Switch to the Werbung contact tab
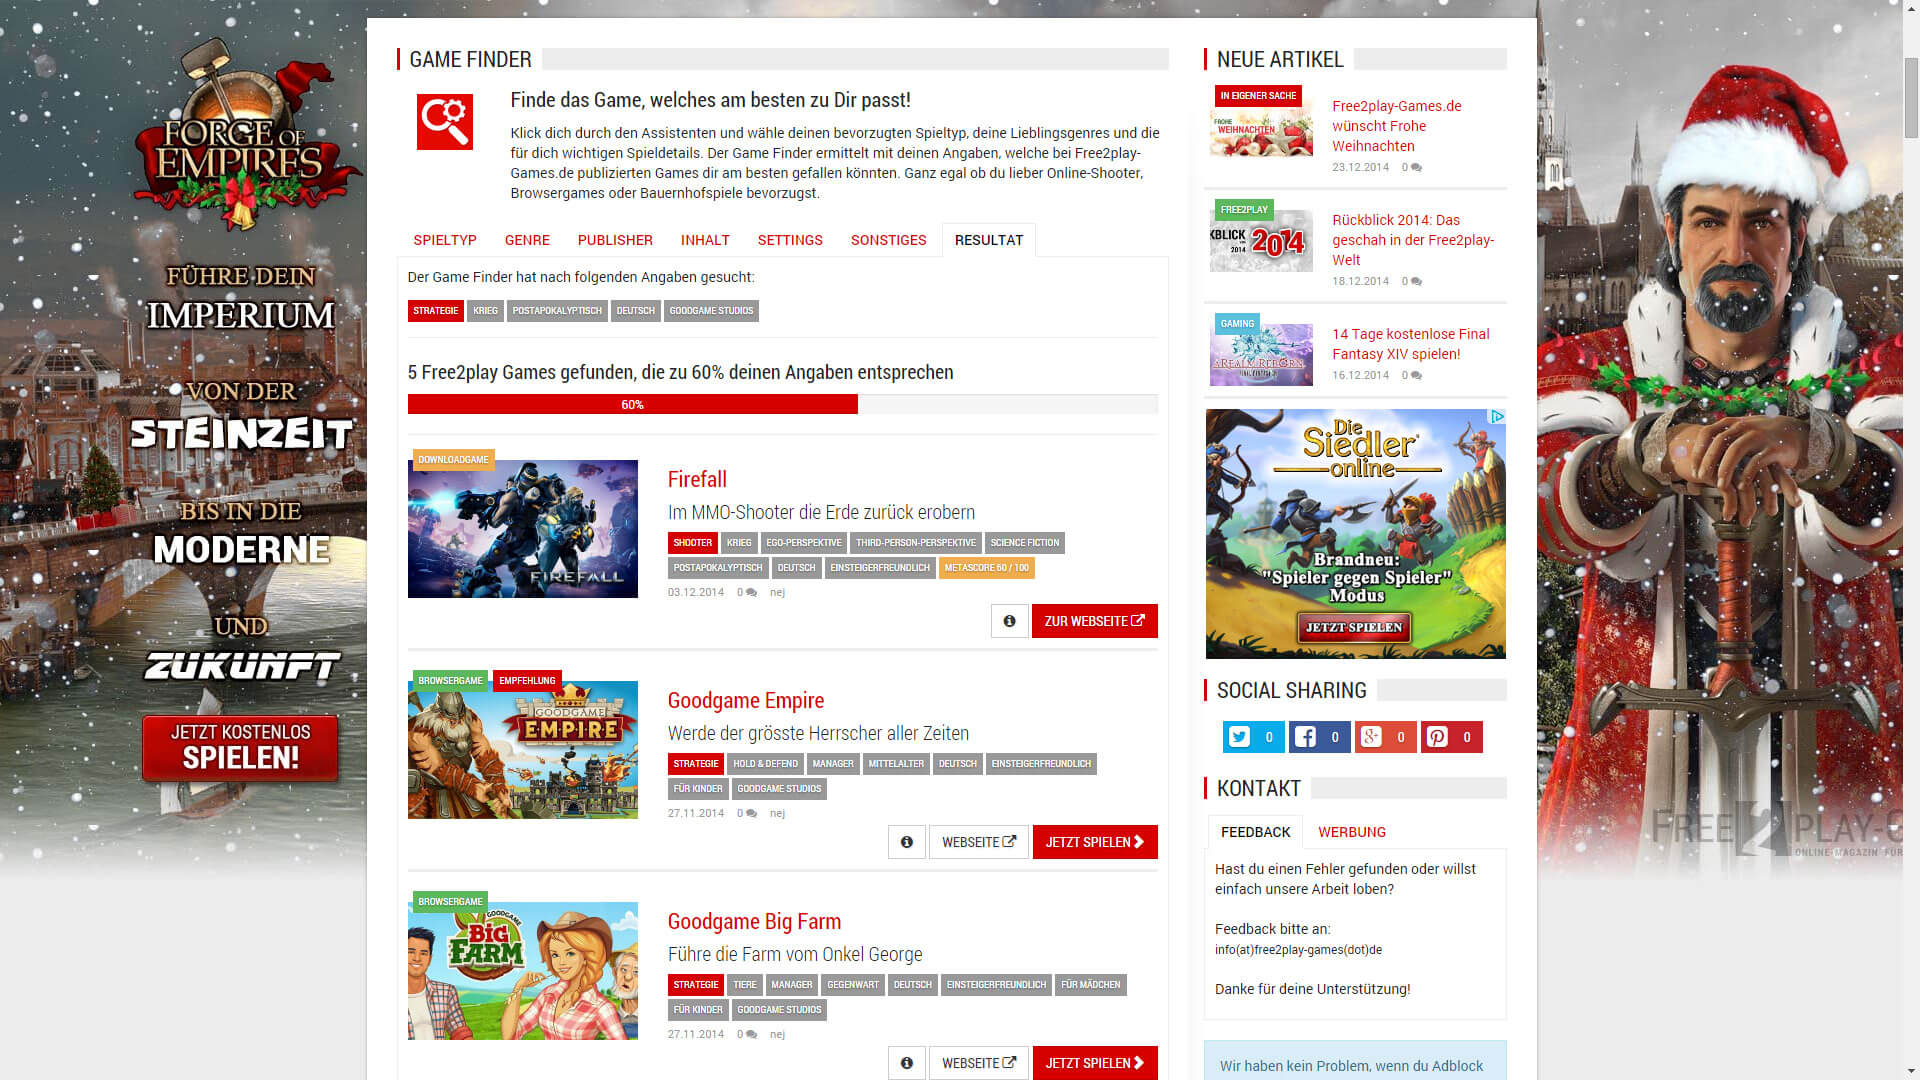1920x1080 pixels. point(1352,832)
